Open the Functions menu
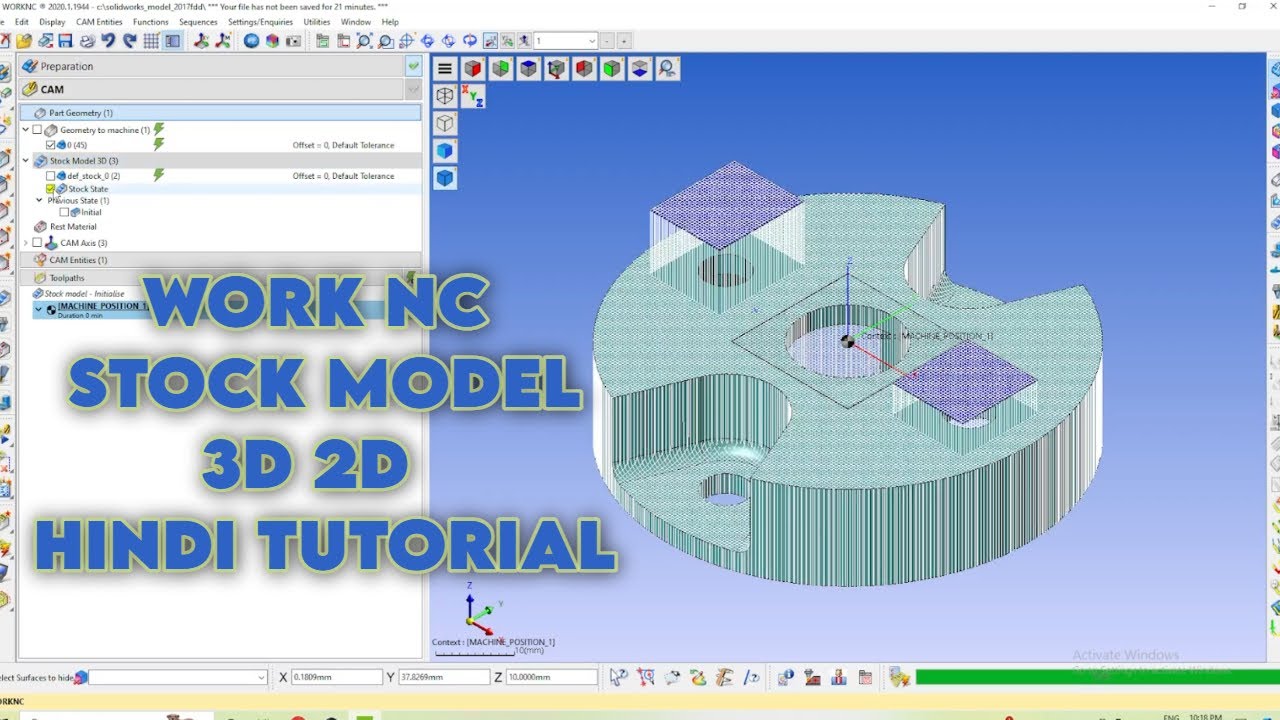 (x=151, y=21)
